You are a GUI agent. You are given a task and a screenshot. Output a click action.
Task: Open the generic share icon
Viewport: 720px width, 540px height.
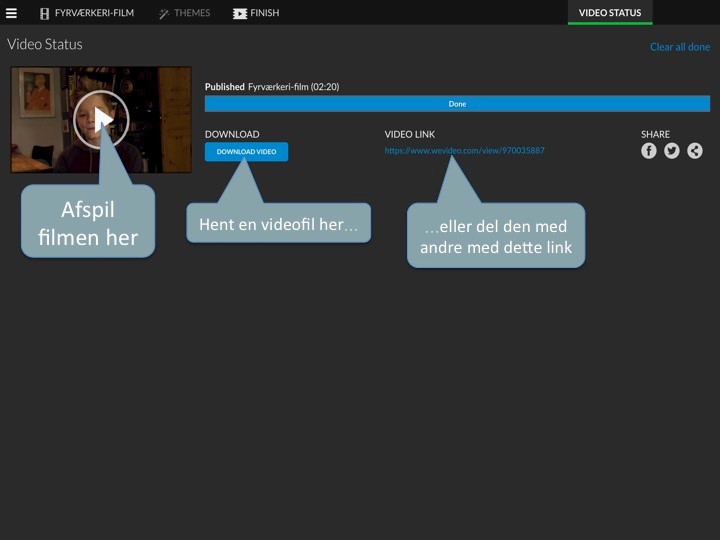point(695,151)
